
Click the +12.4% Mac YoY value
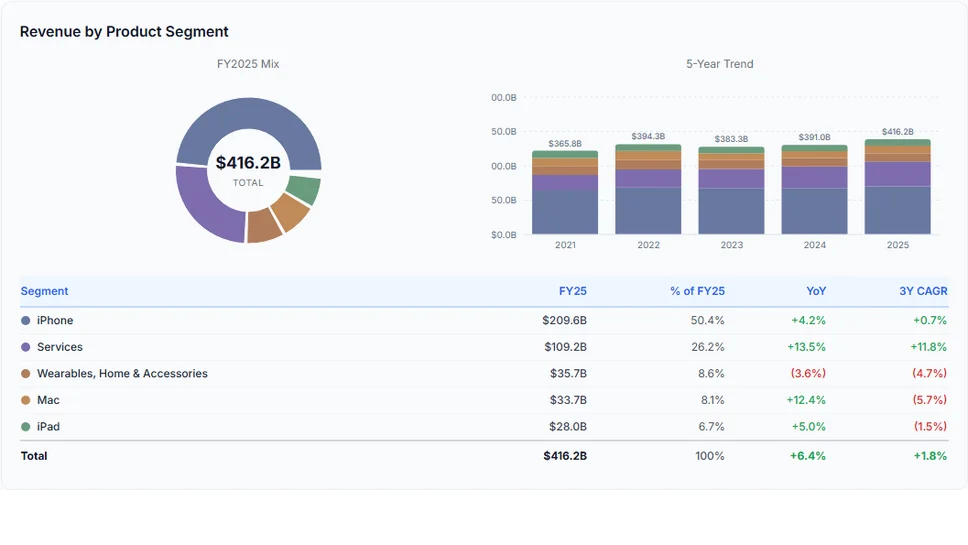coord(806,400)
